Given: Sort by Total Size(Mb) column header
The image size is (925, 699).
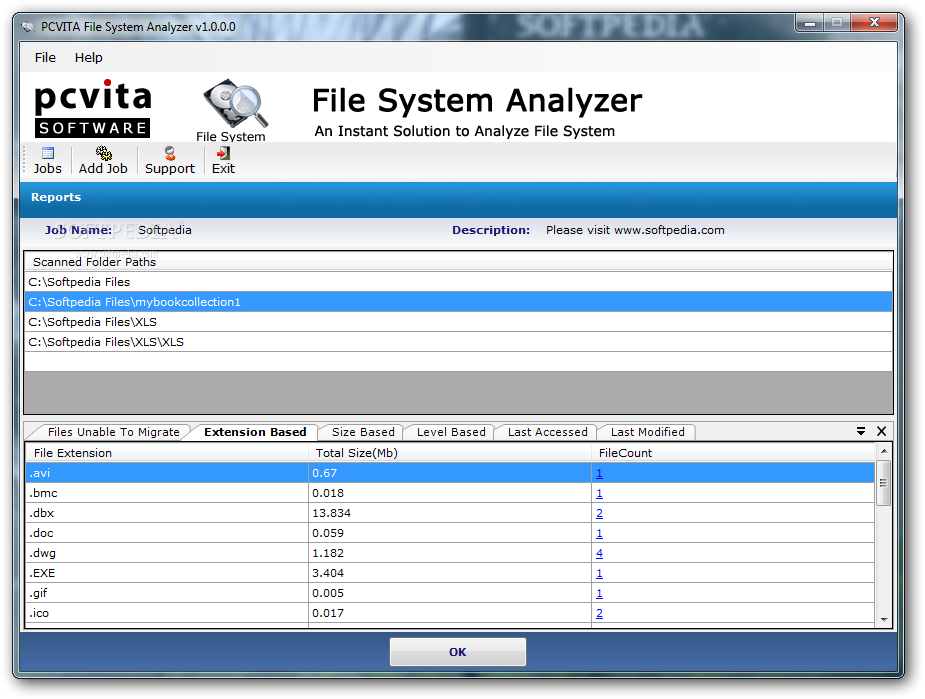Looking at the screenshot, I should 450,453.
